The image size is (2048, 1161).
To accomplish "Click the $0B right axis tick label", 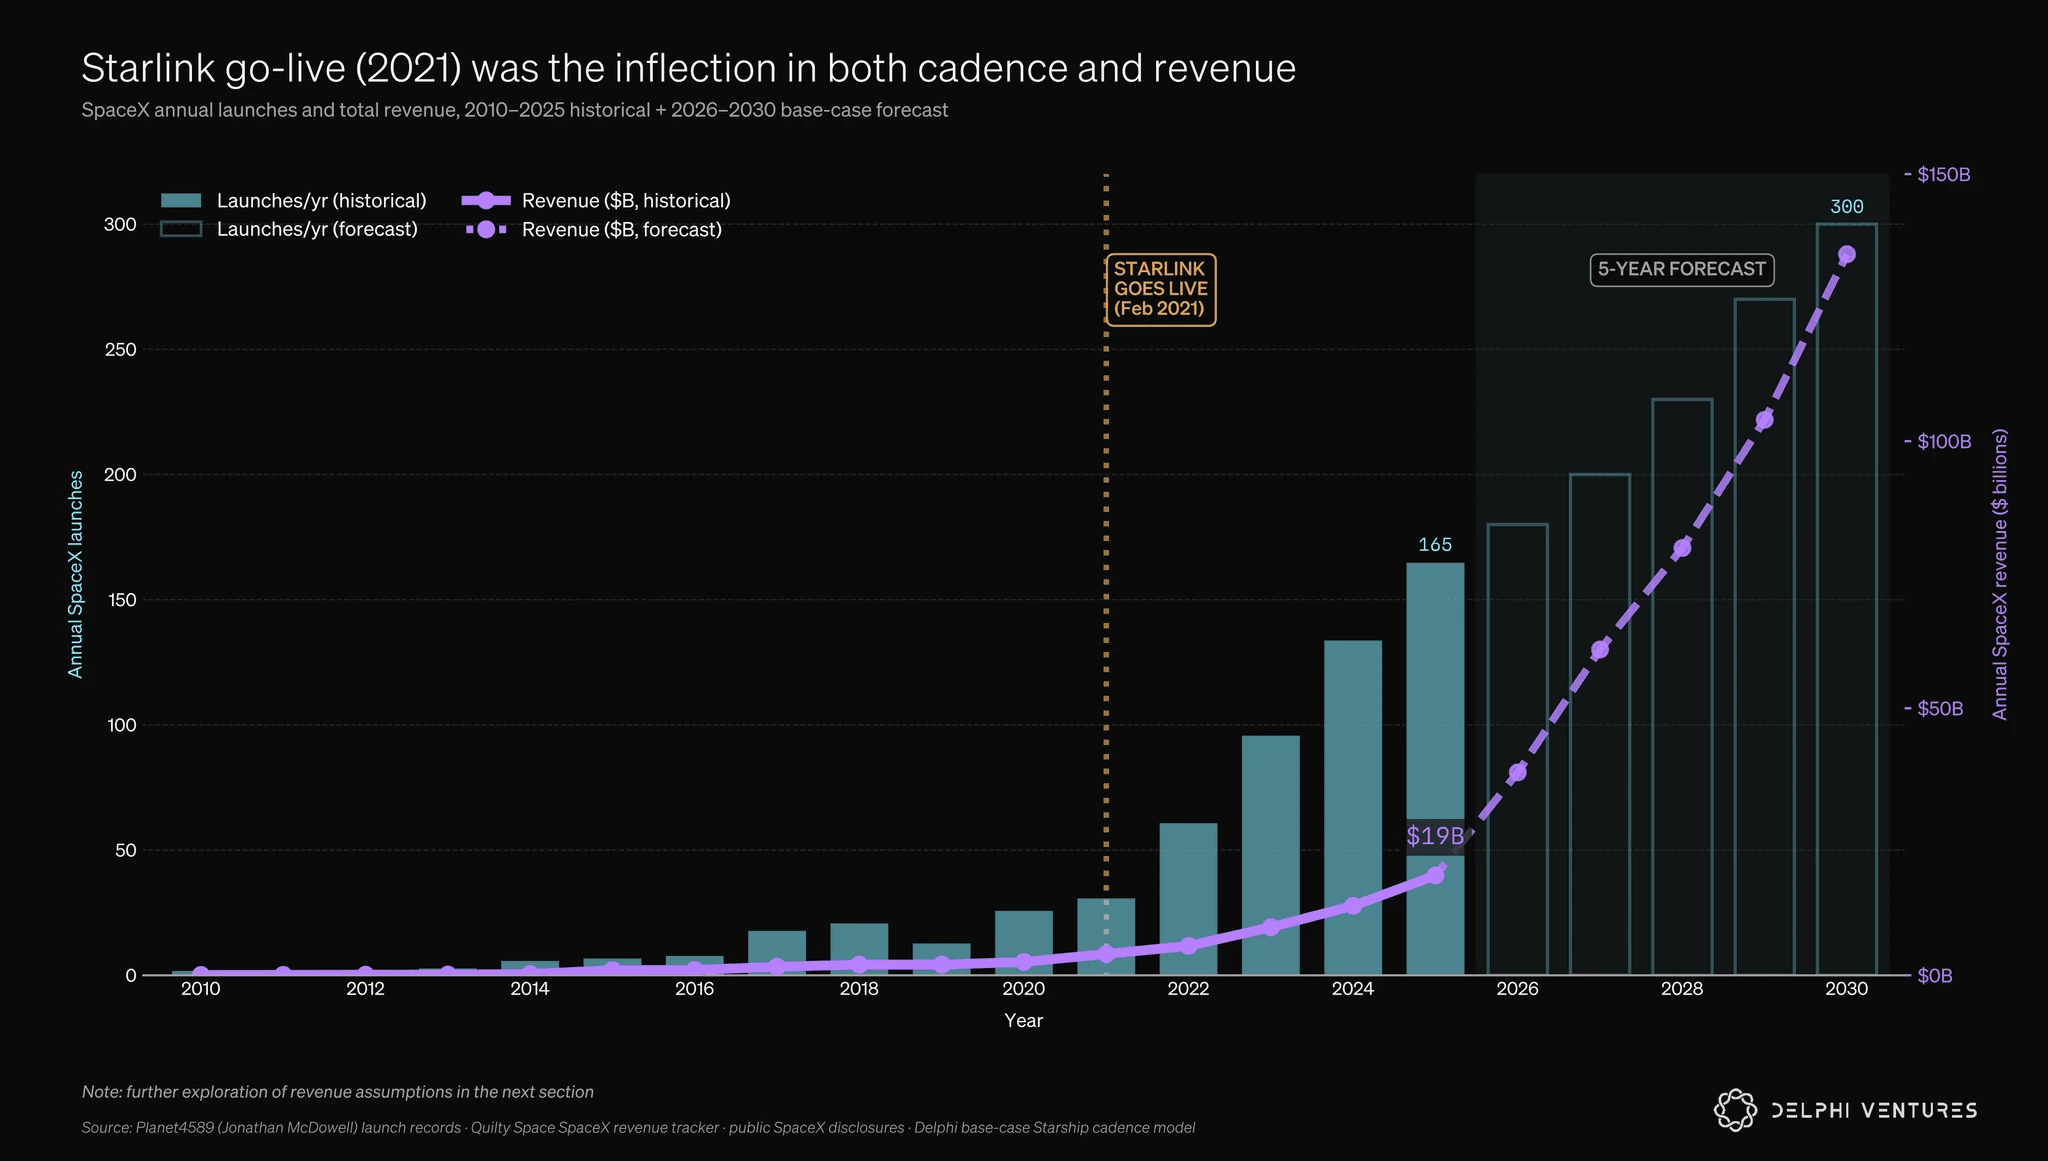I will click(x=1935, y=976).
